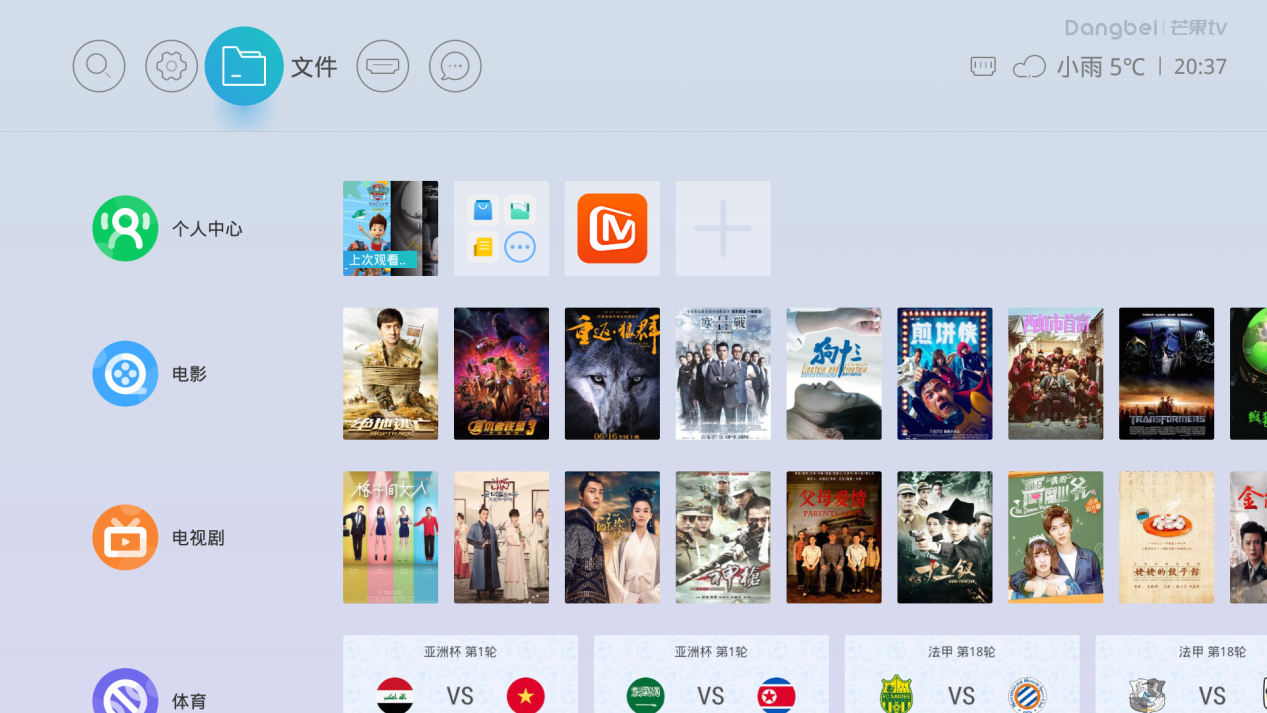Select the 体育 category label
This screenshot has height=713, width=1267.
pyautogui.click(x=189, y=701)
